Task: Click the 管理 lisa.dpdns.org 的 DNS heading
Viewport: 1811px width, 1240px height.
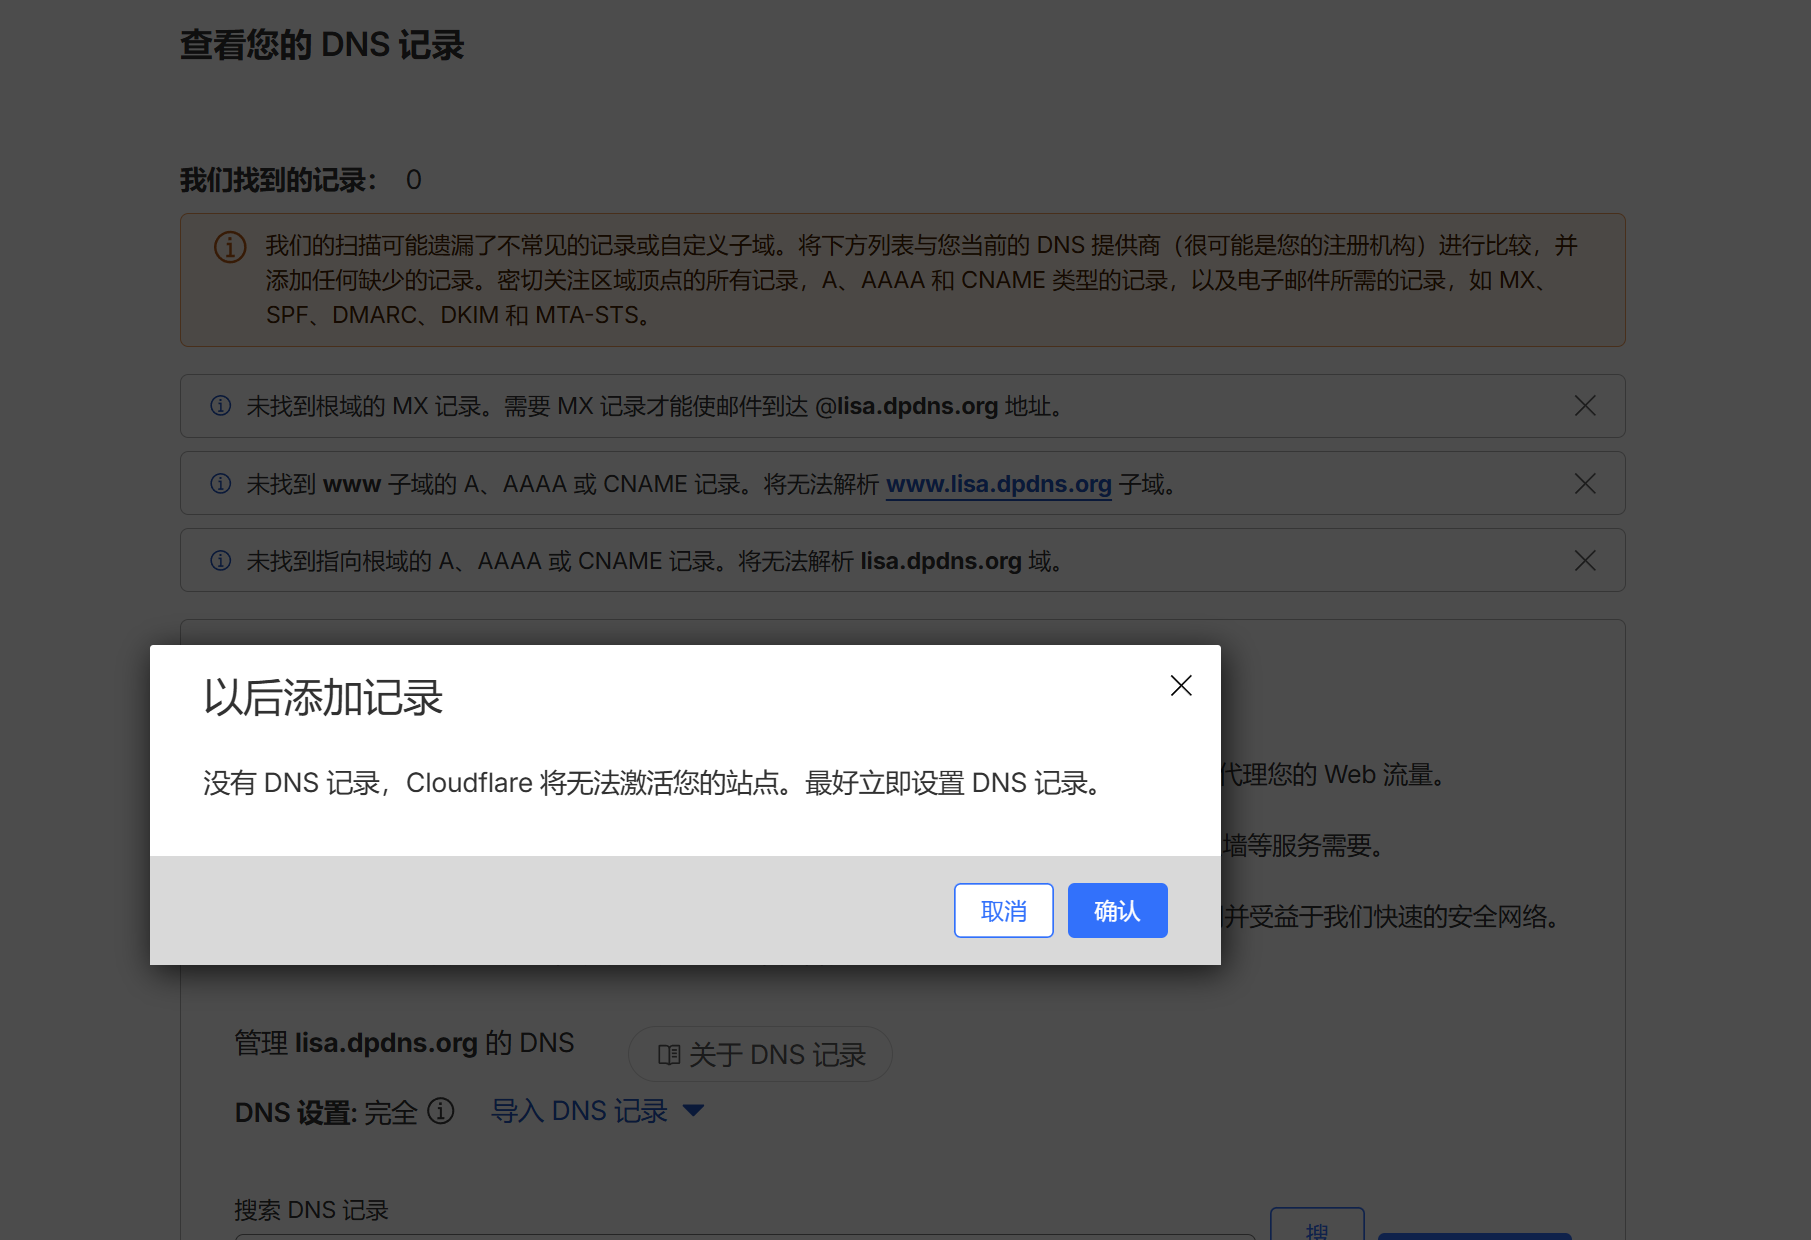Action: pyautogui.click(x=404, y=1043)
